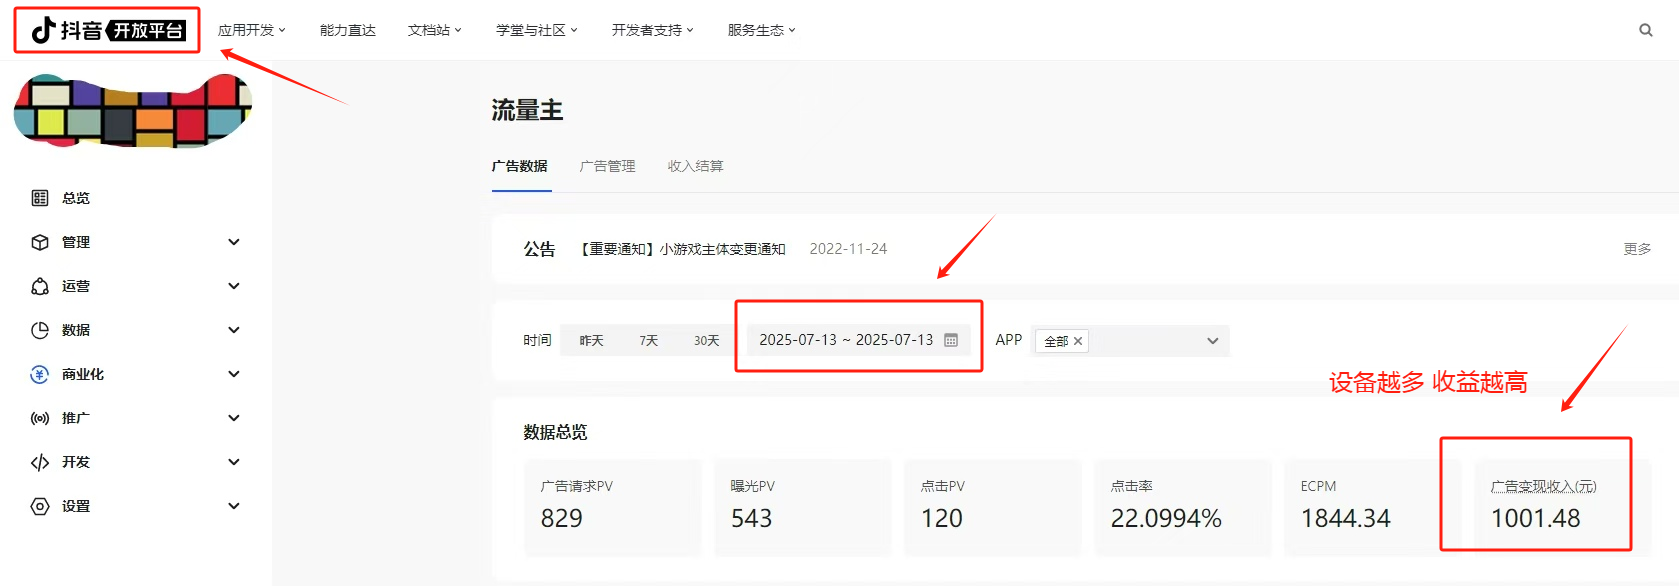This screenshot has width=1679, height=586.
Task: Click the 广告变现收入(元) label
Action: (1543, 486)
